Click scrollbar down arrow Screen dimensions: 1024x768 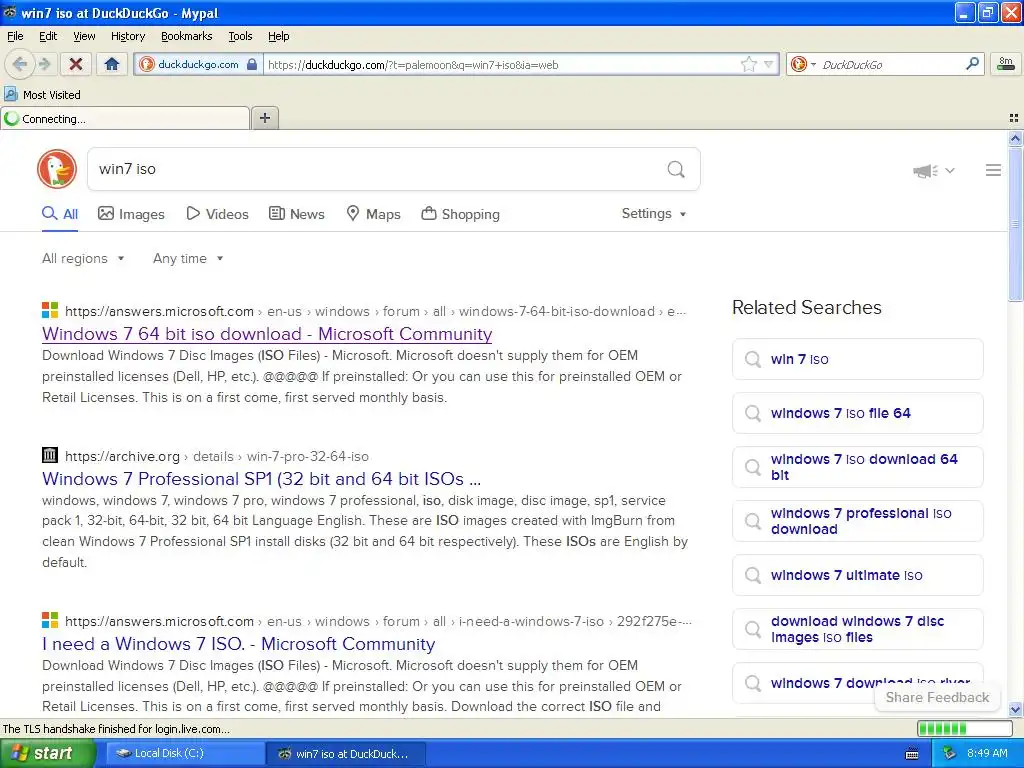pyautogui.click(x=1015, y=709)
